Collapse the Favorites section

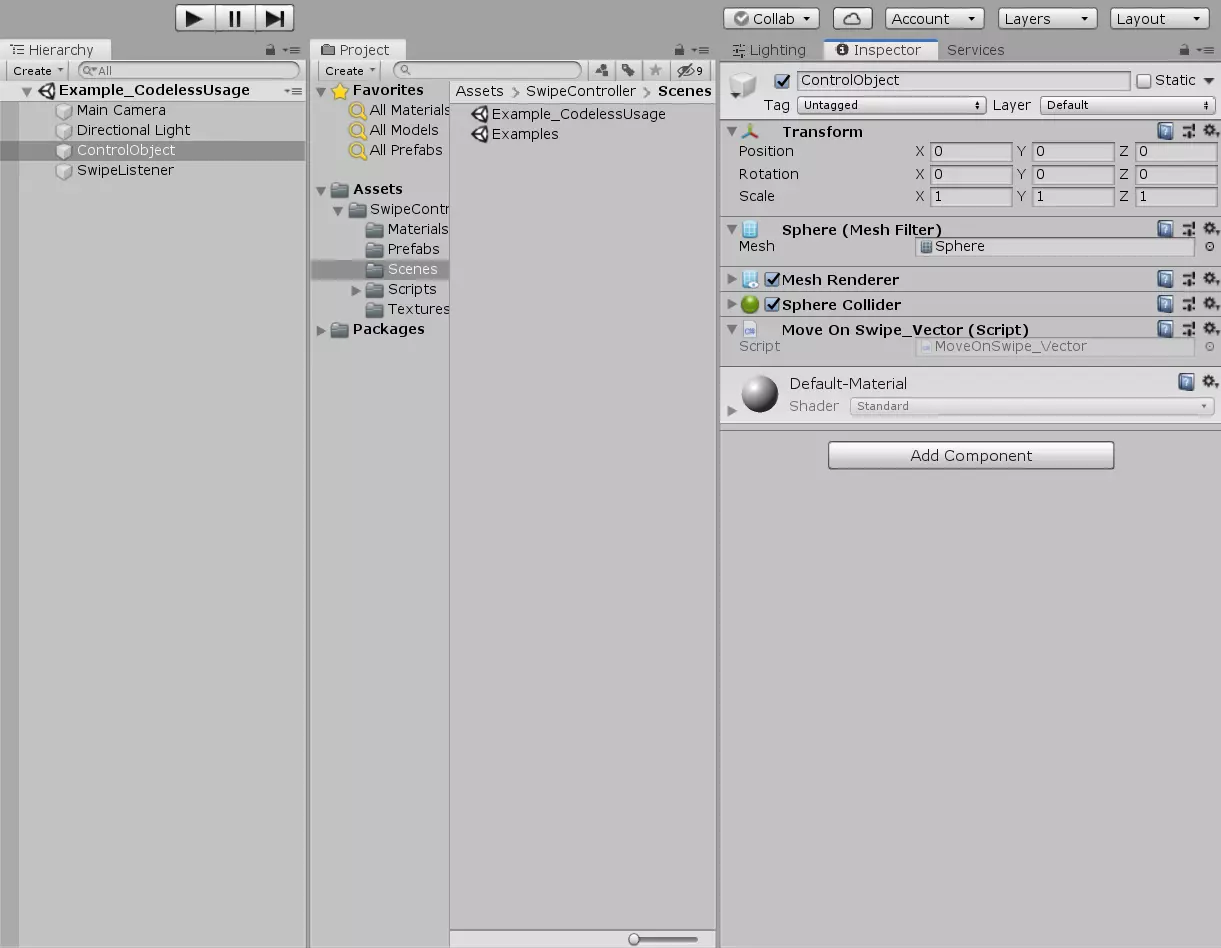(321, 91)
